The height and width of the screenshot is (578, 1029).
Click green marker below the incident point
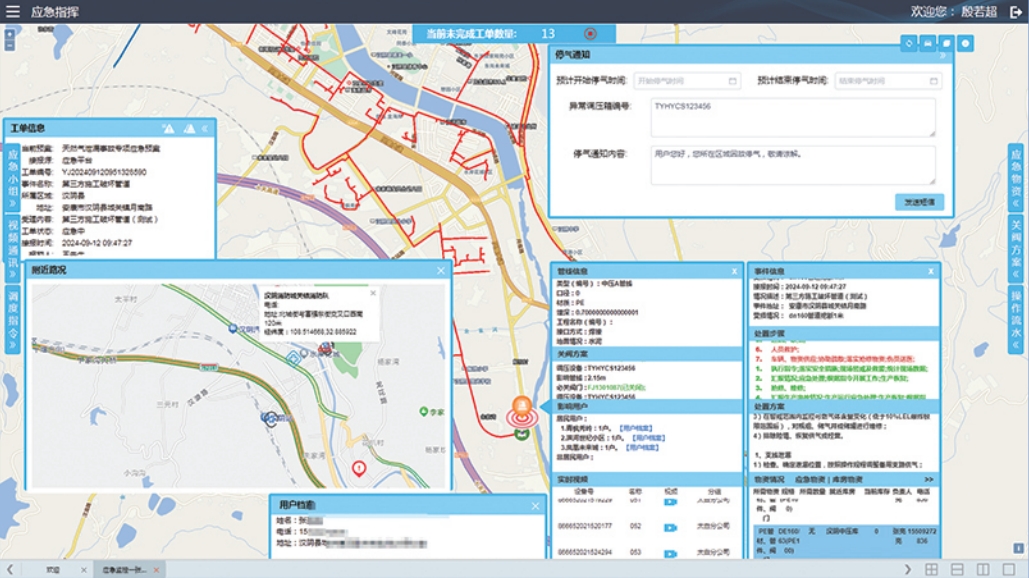522,434
